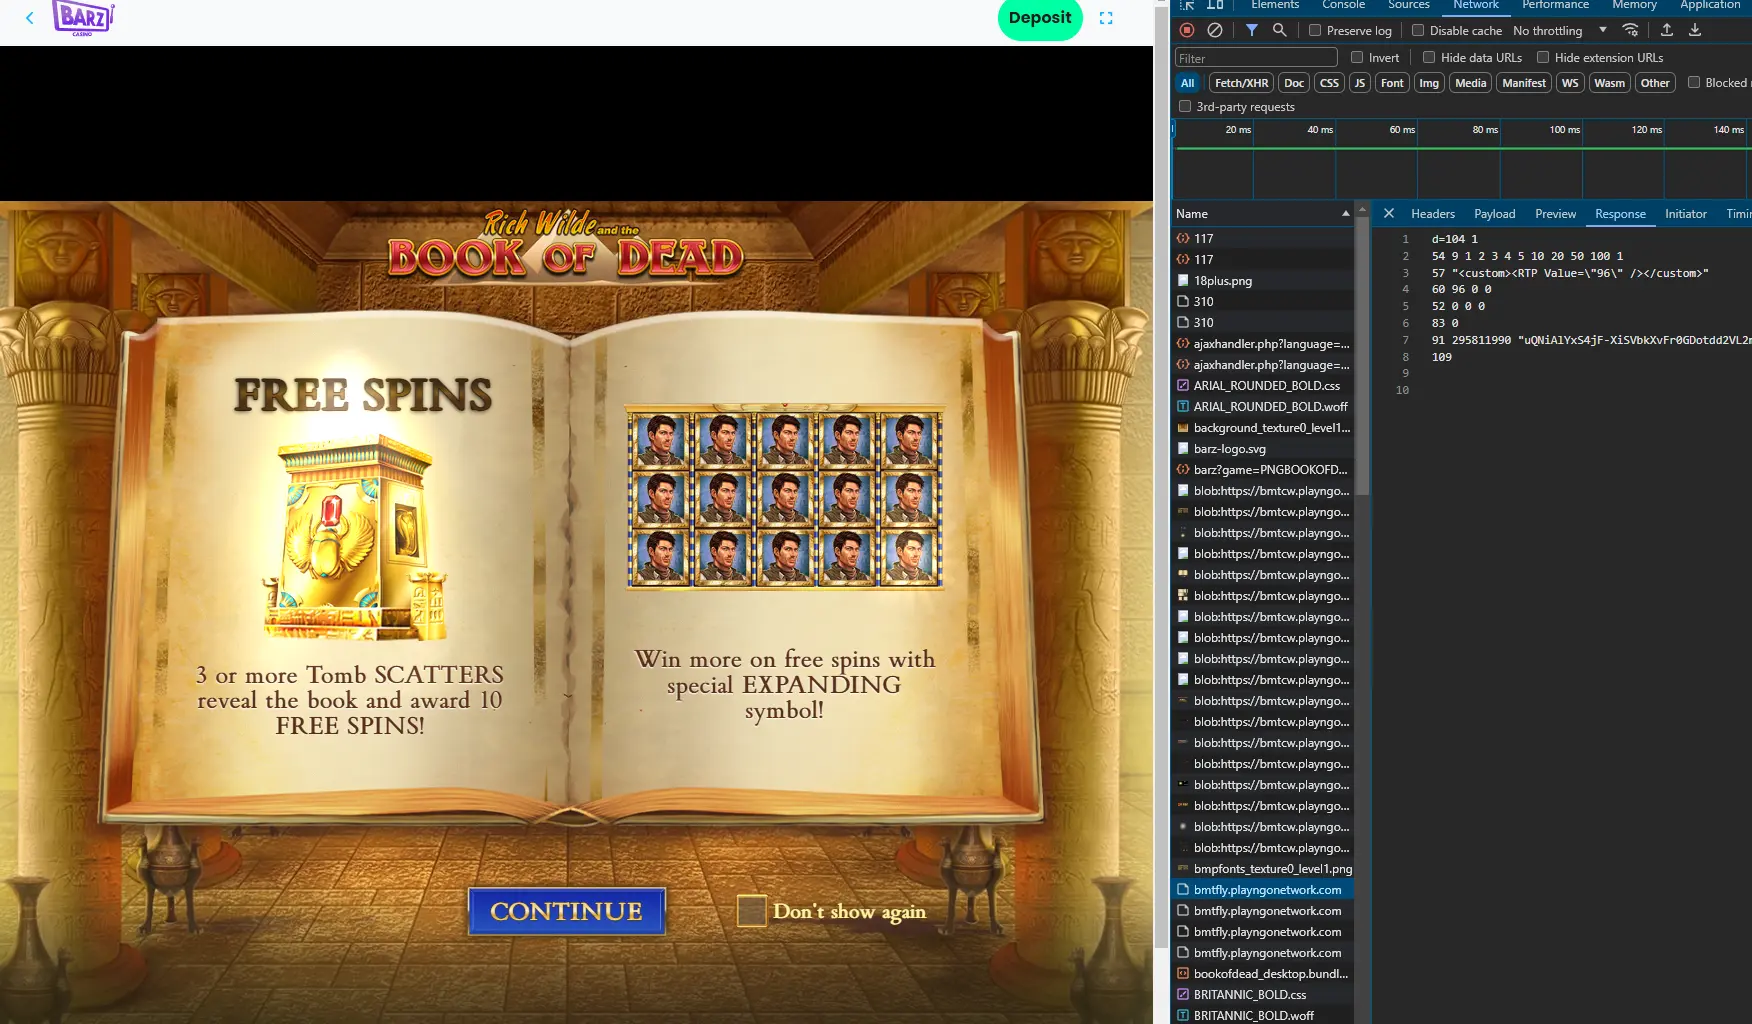This screenshot has width=1752, height=1024.
Task: Click the request list vertical scrollbar
Action: 1362,355
